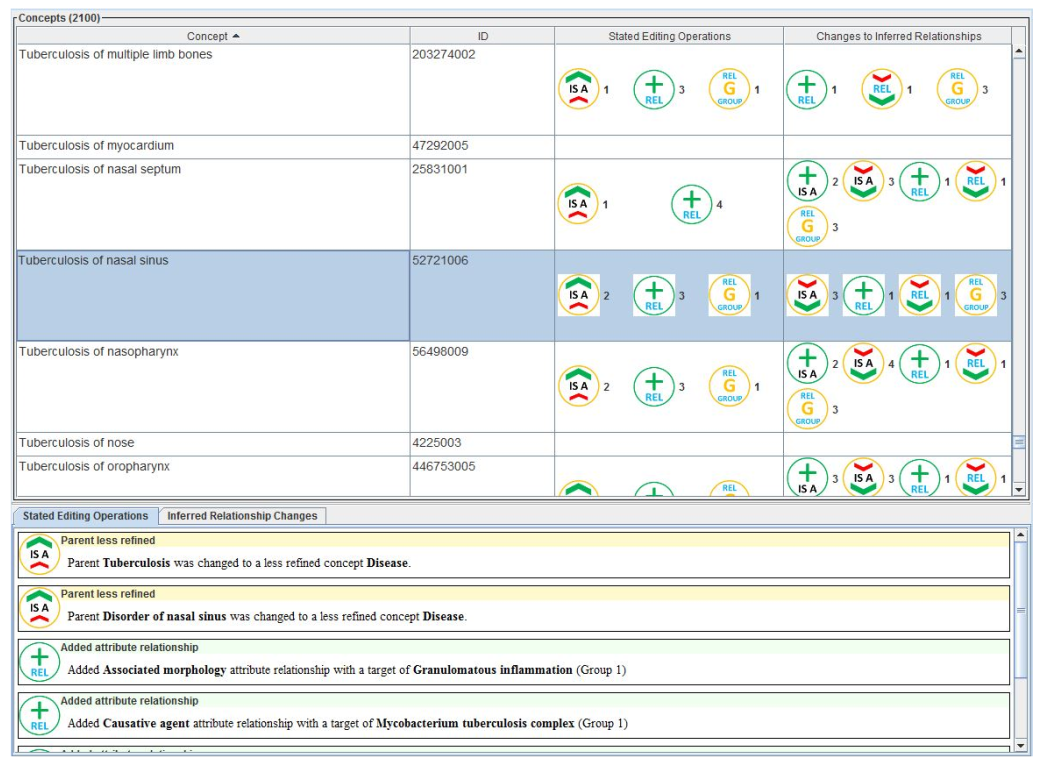Click REL group G icon in nasal sinus inferred changes
Viewport: 1043px width, 764px height.
tap(975, 295)
